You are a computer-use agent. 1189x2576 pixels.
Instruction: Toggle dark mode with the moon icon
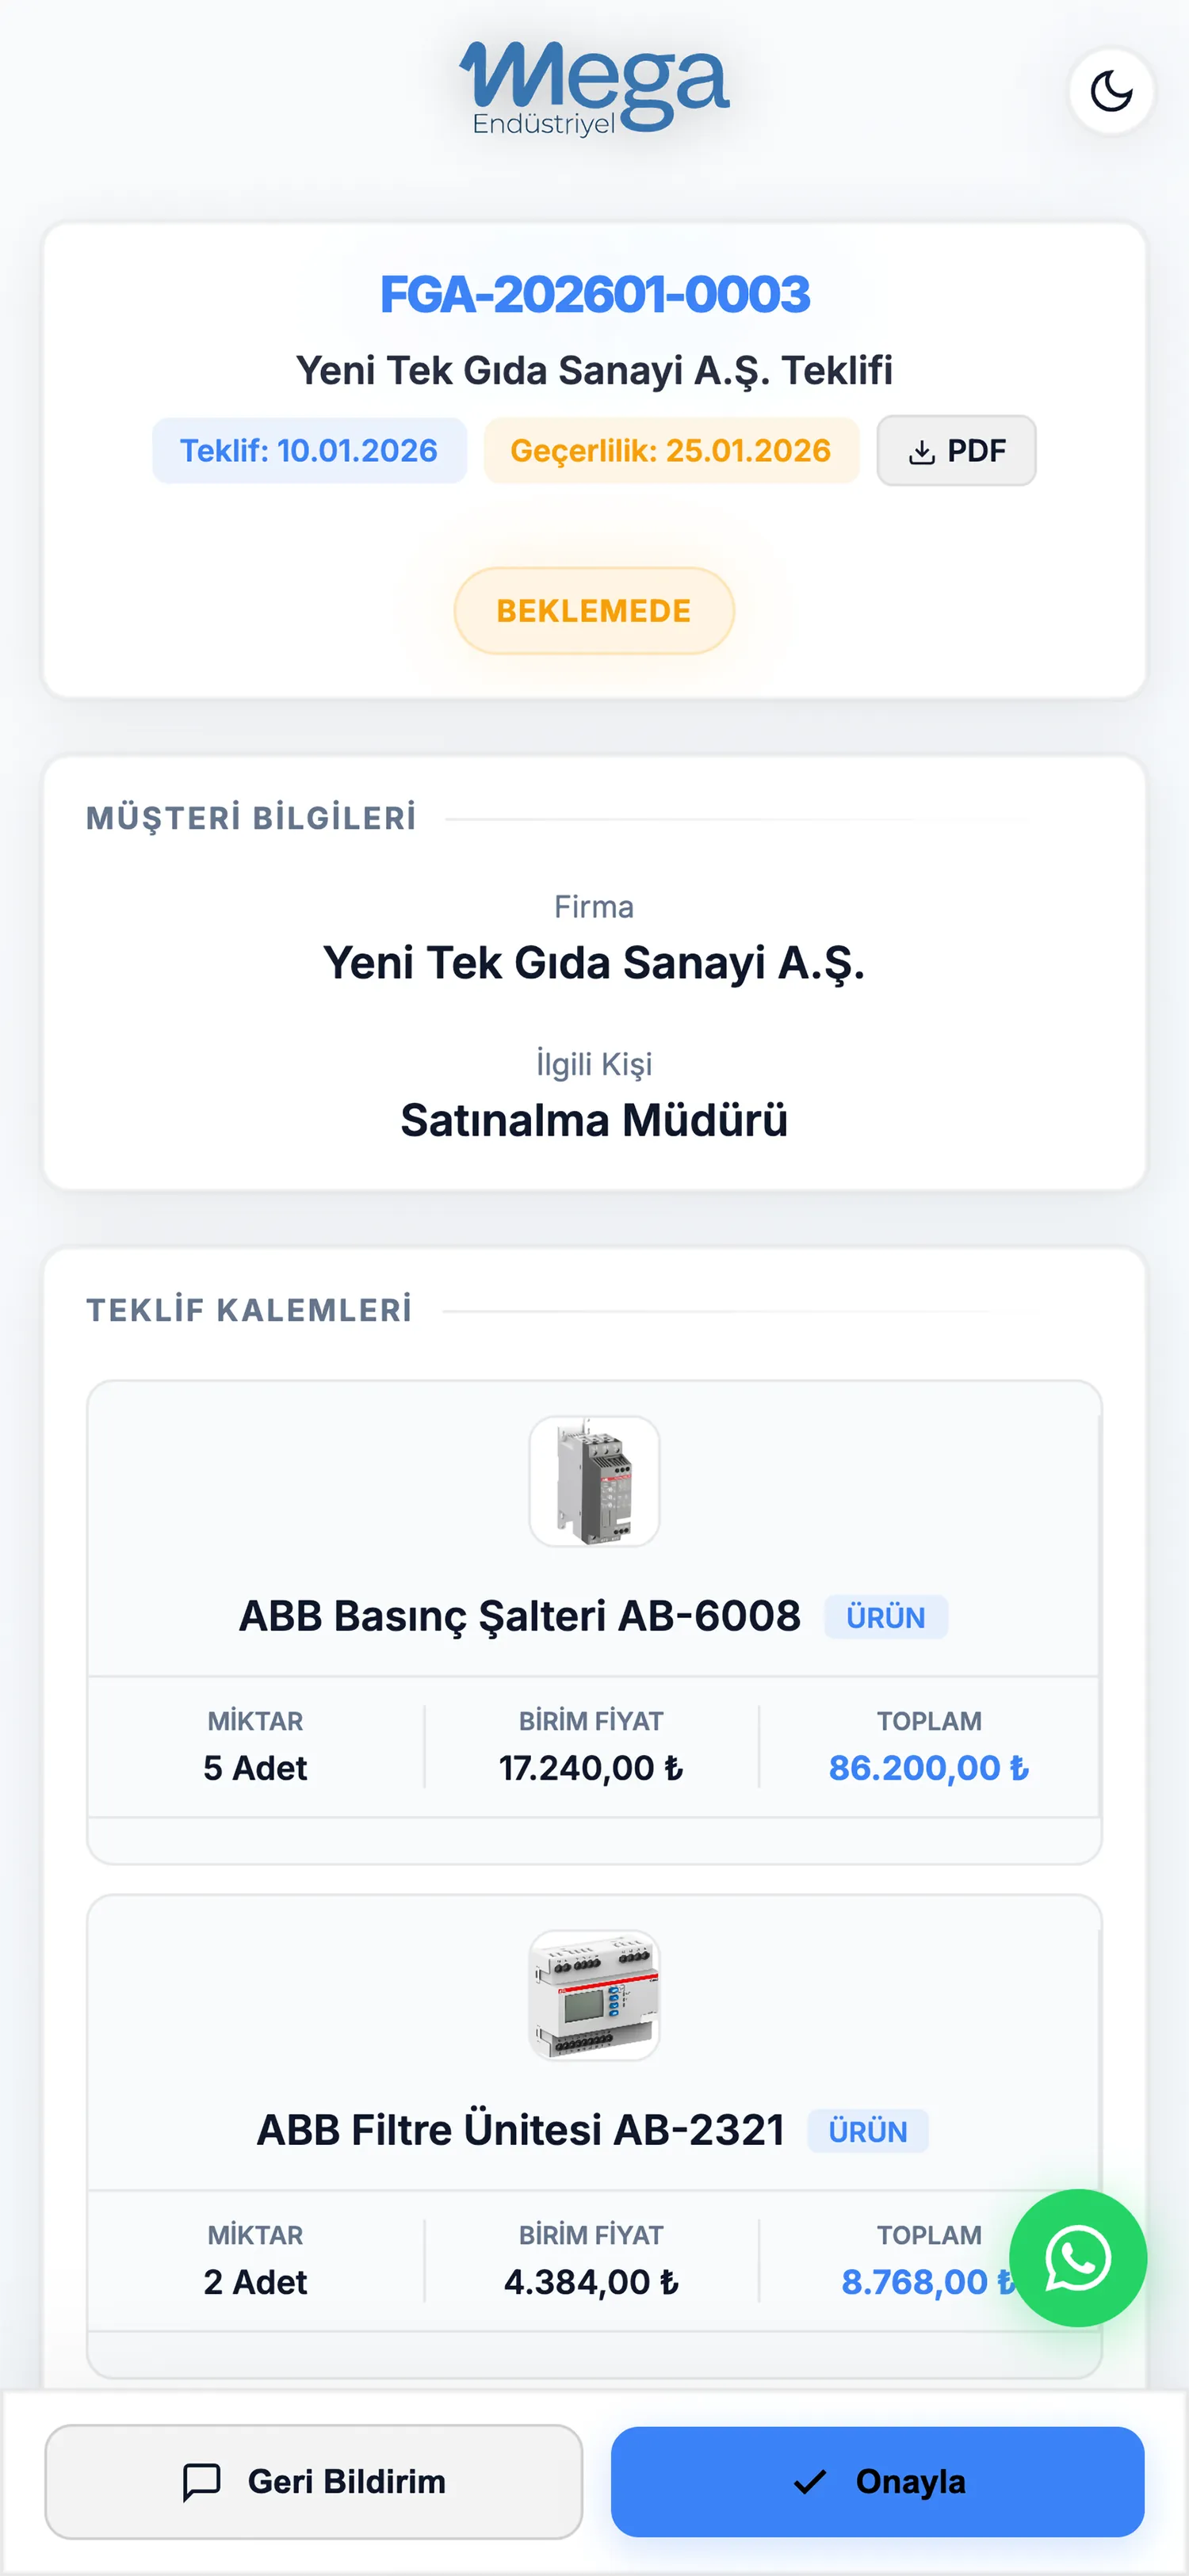tap(1110, 91)
